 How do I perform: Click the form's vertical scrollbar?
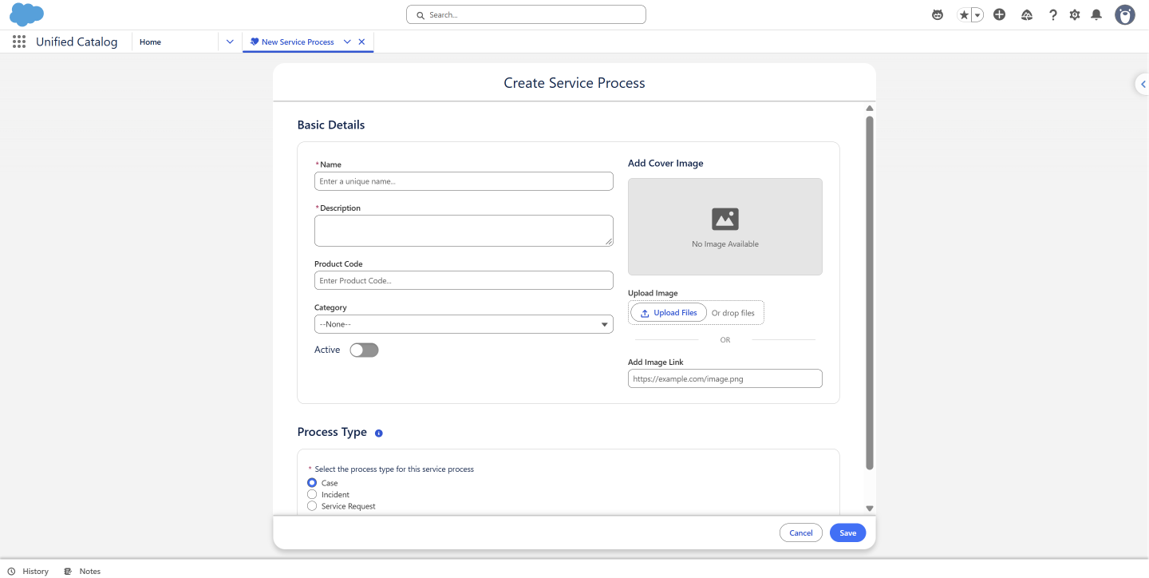click(869, 293)
